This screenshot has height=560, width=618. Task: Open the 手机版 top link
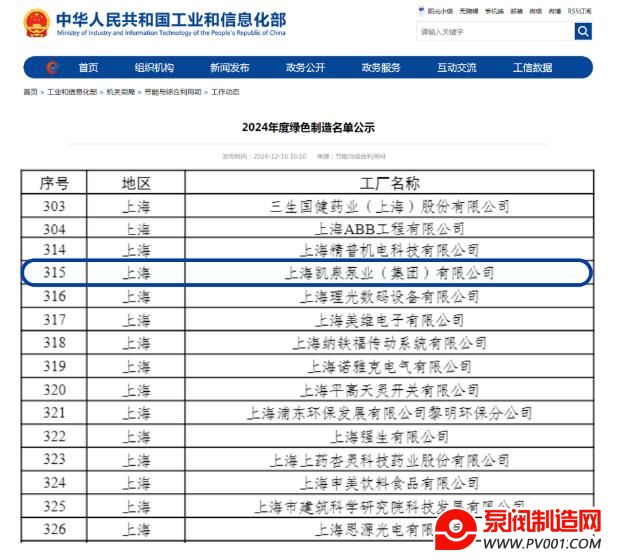(494, 11)
